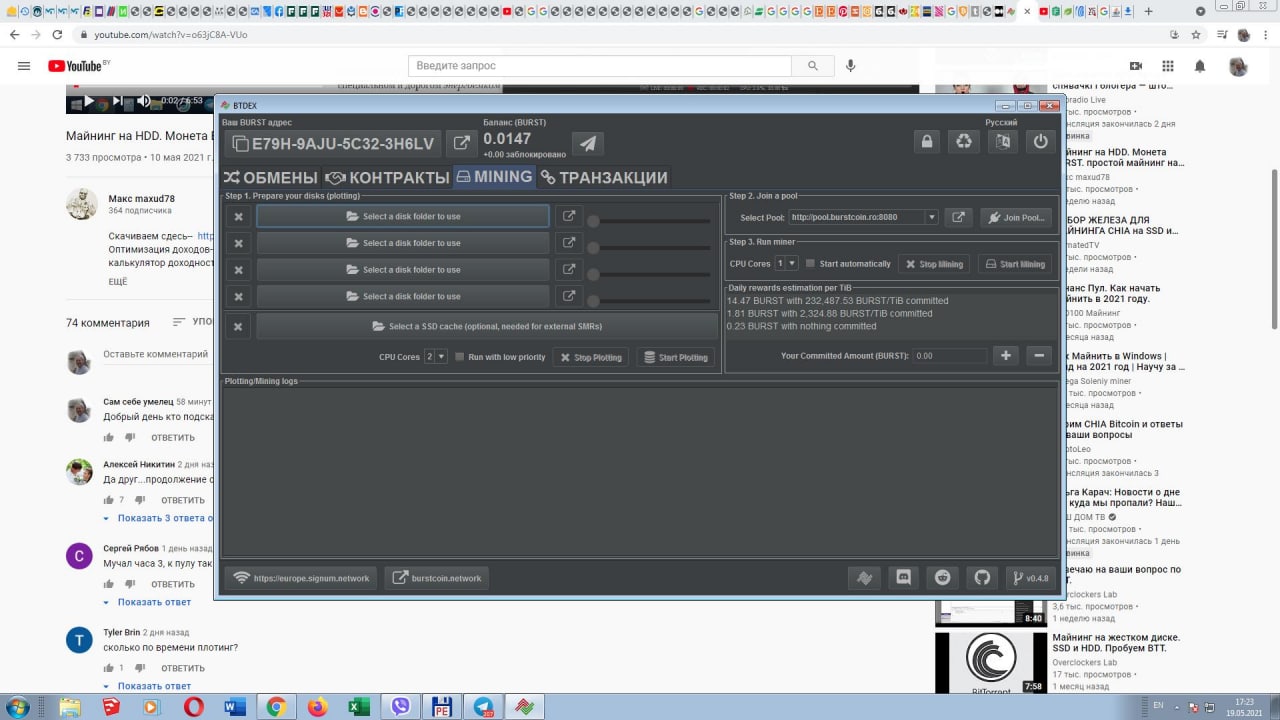Image resolution: width=1280 pixels, height=720 pixels.
Task: Switch to the КОНТРАКТЫ tab
Action: [x=387, y=177]
